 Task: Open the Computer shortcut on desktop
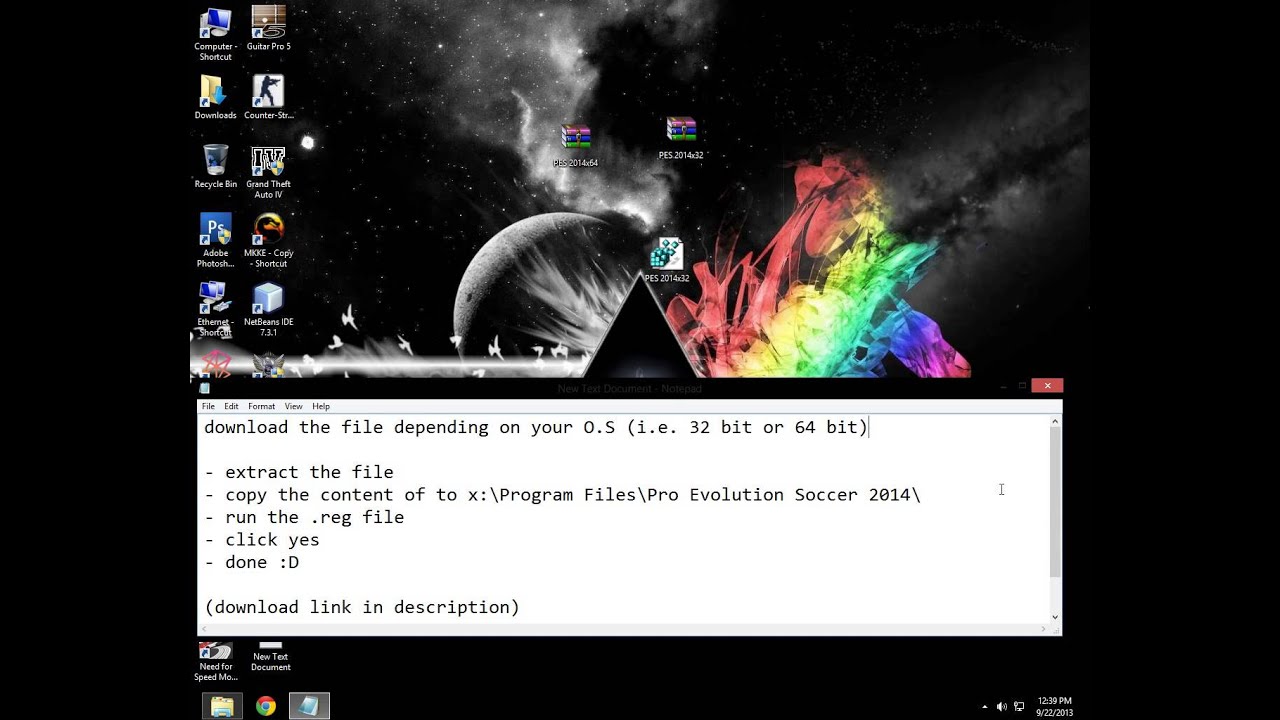pos(215,33)
